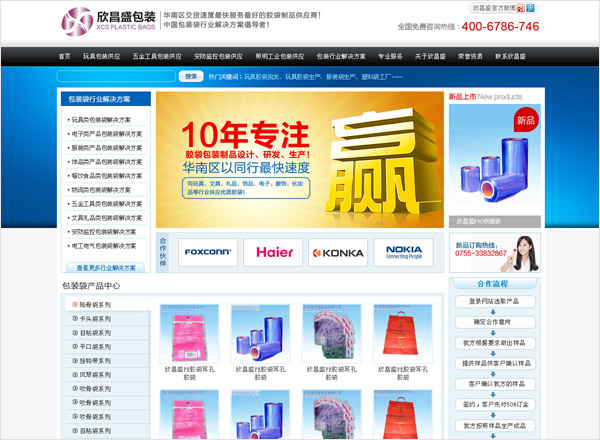Screen dimensions: 600x440
Task: Click the 10年专注 promotional banner
Action: coord(299,160)
